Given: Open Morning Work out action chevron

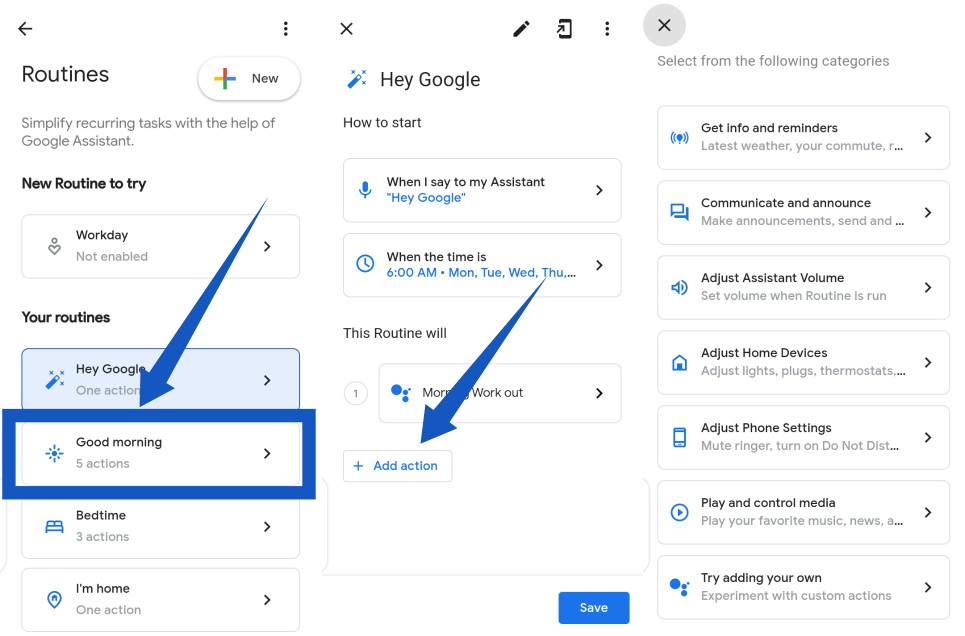Looking at the screenshot, I should [x=599, y=393].
